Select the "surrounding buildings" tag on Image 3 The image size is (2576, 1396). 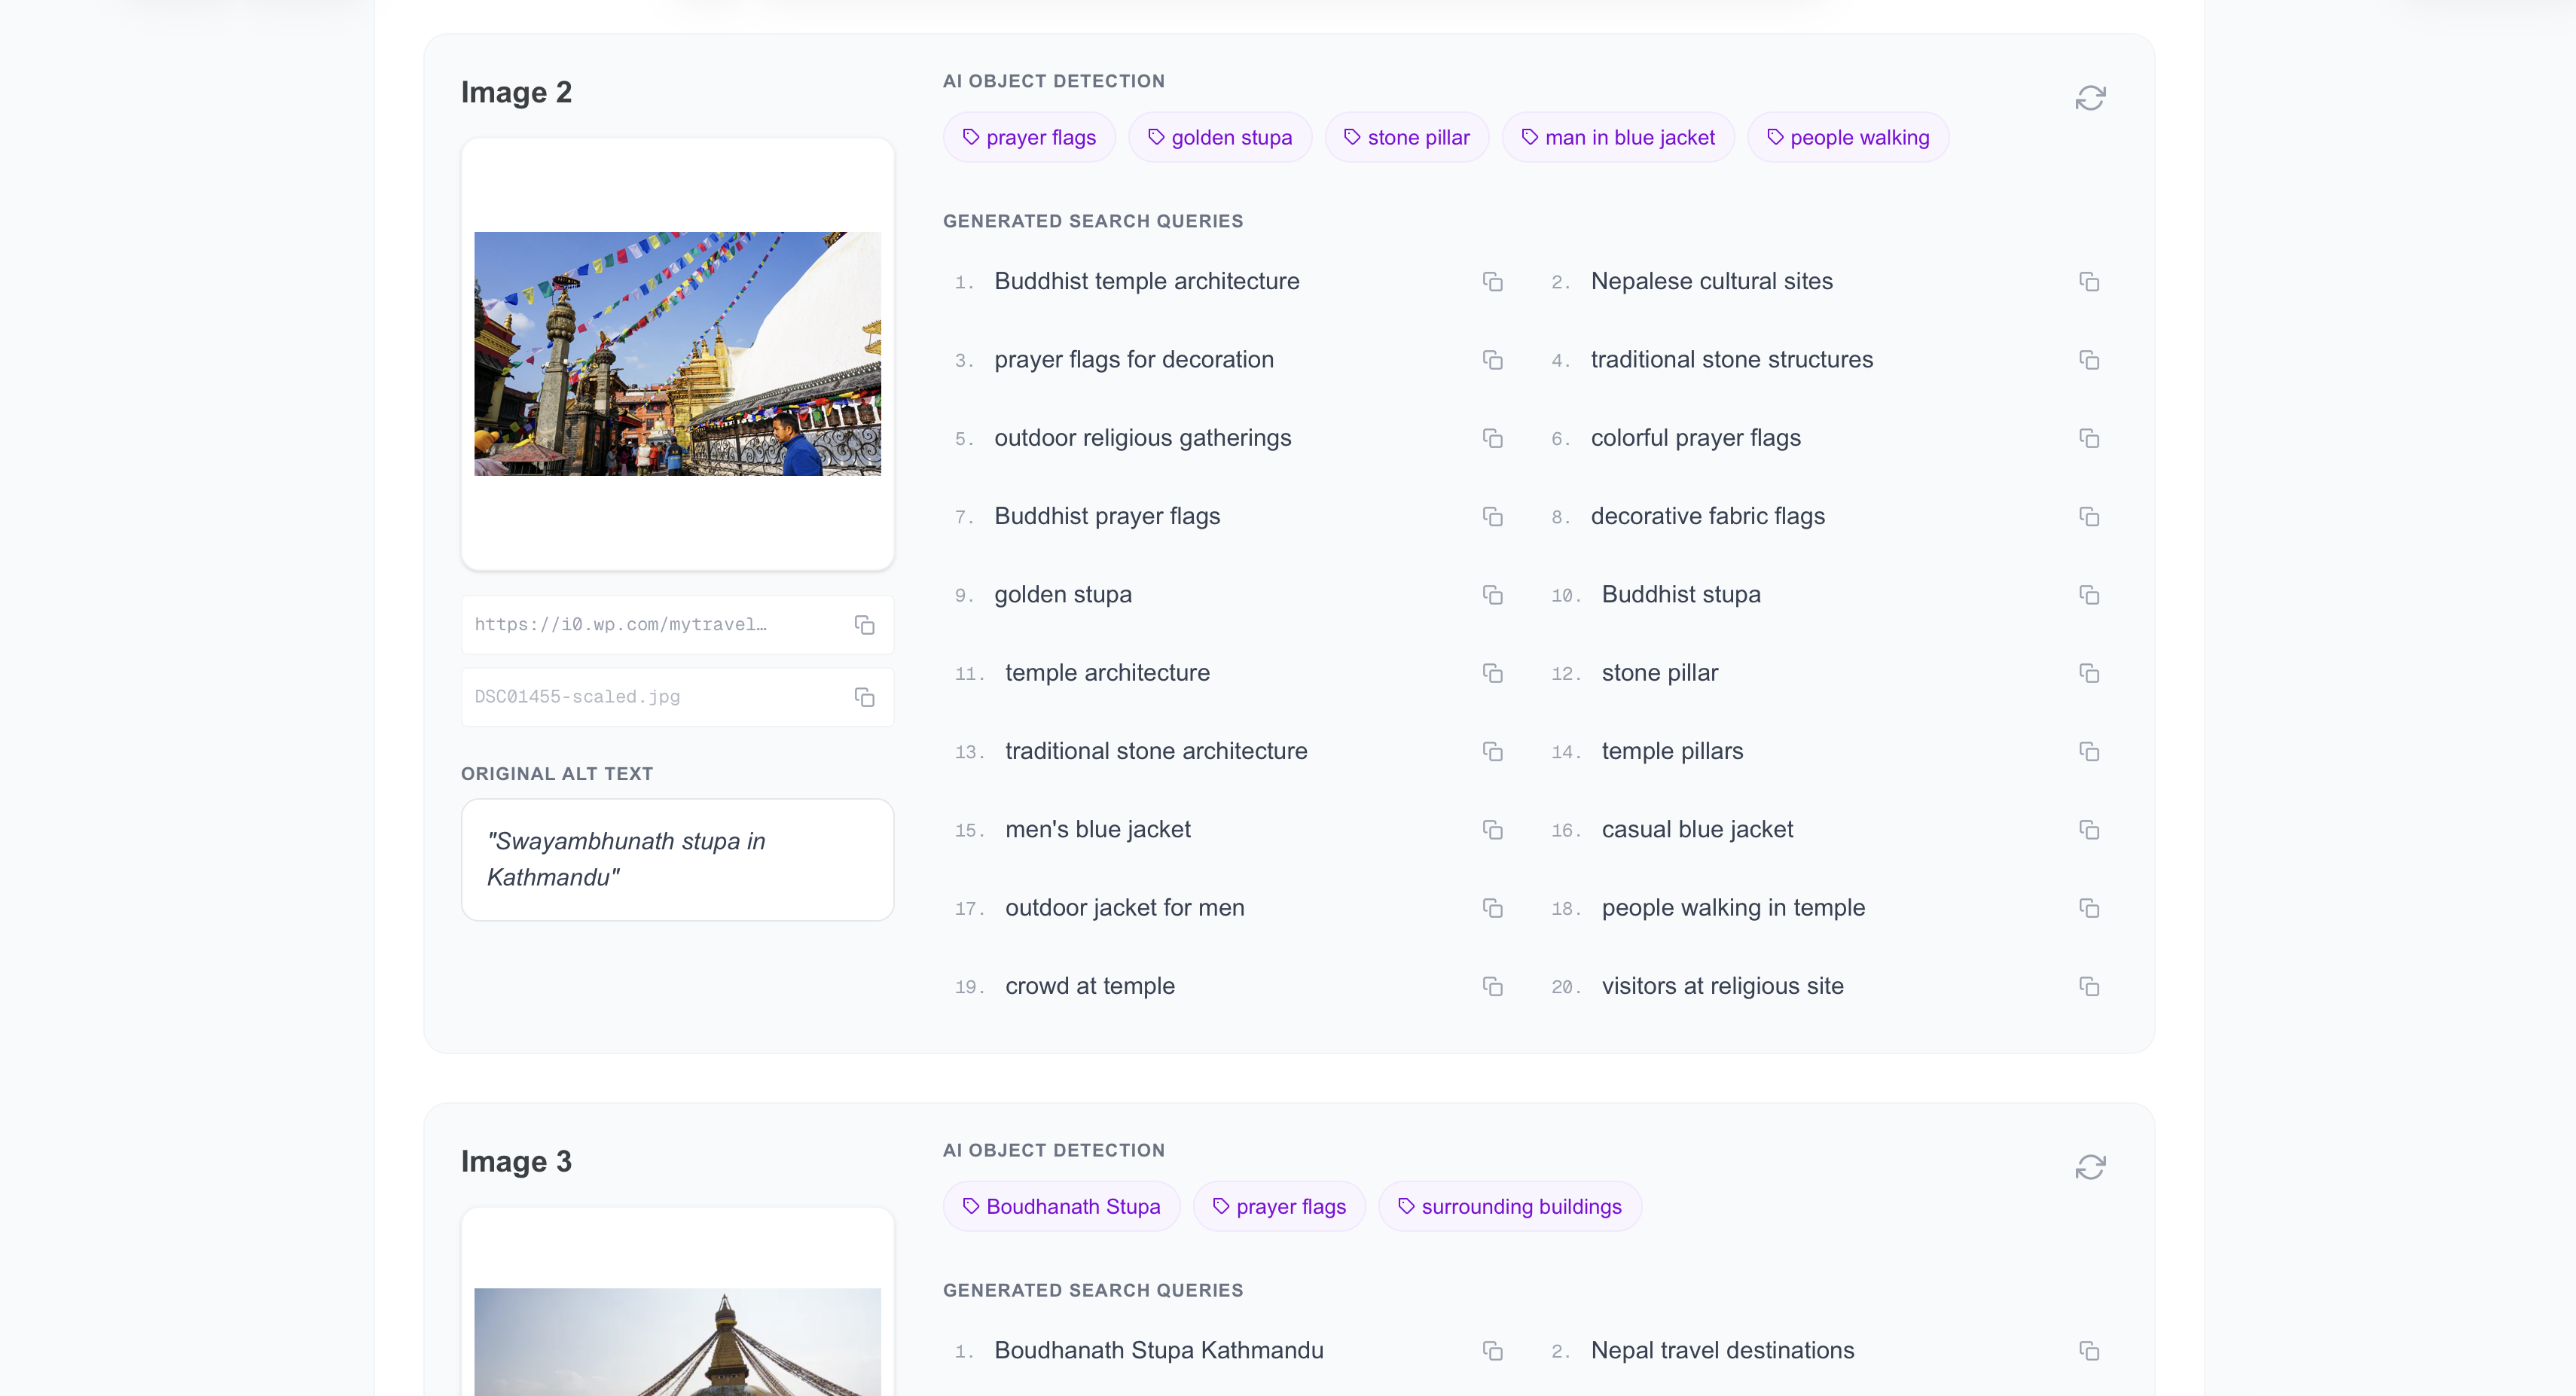click(x=1509, y=1206)
